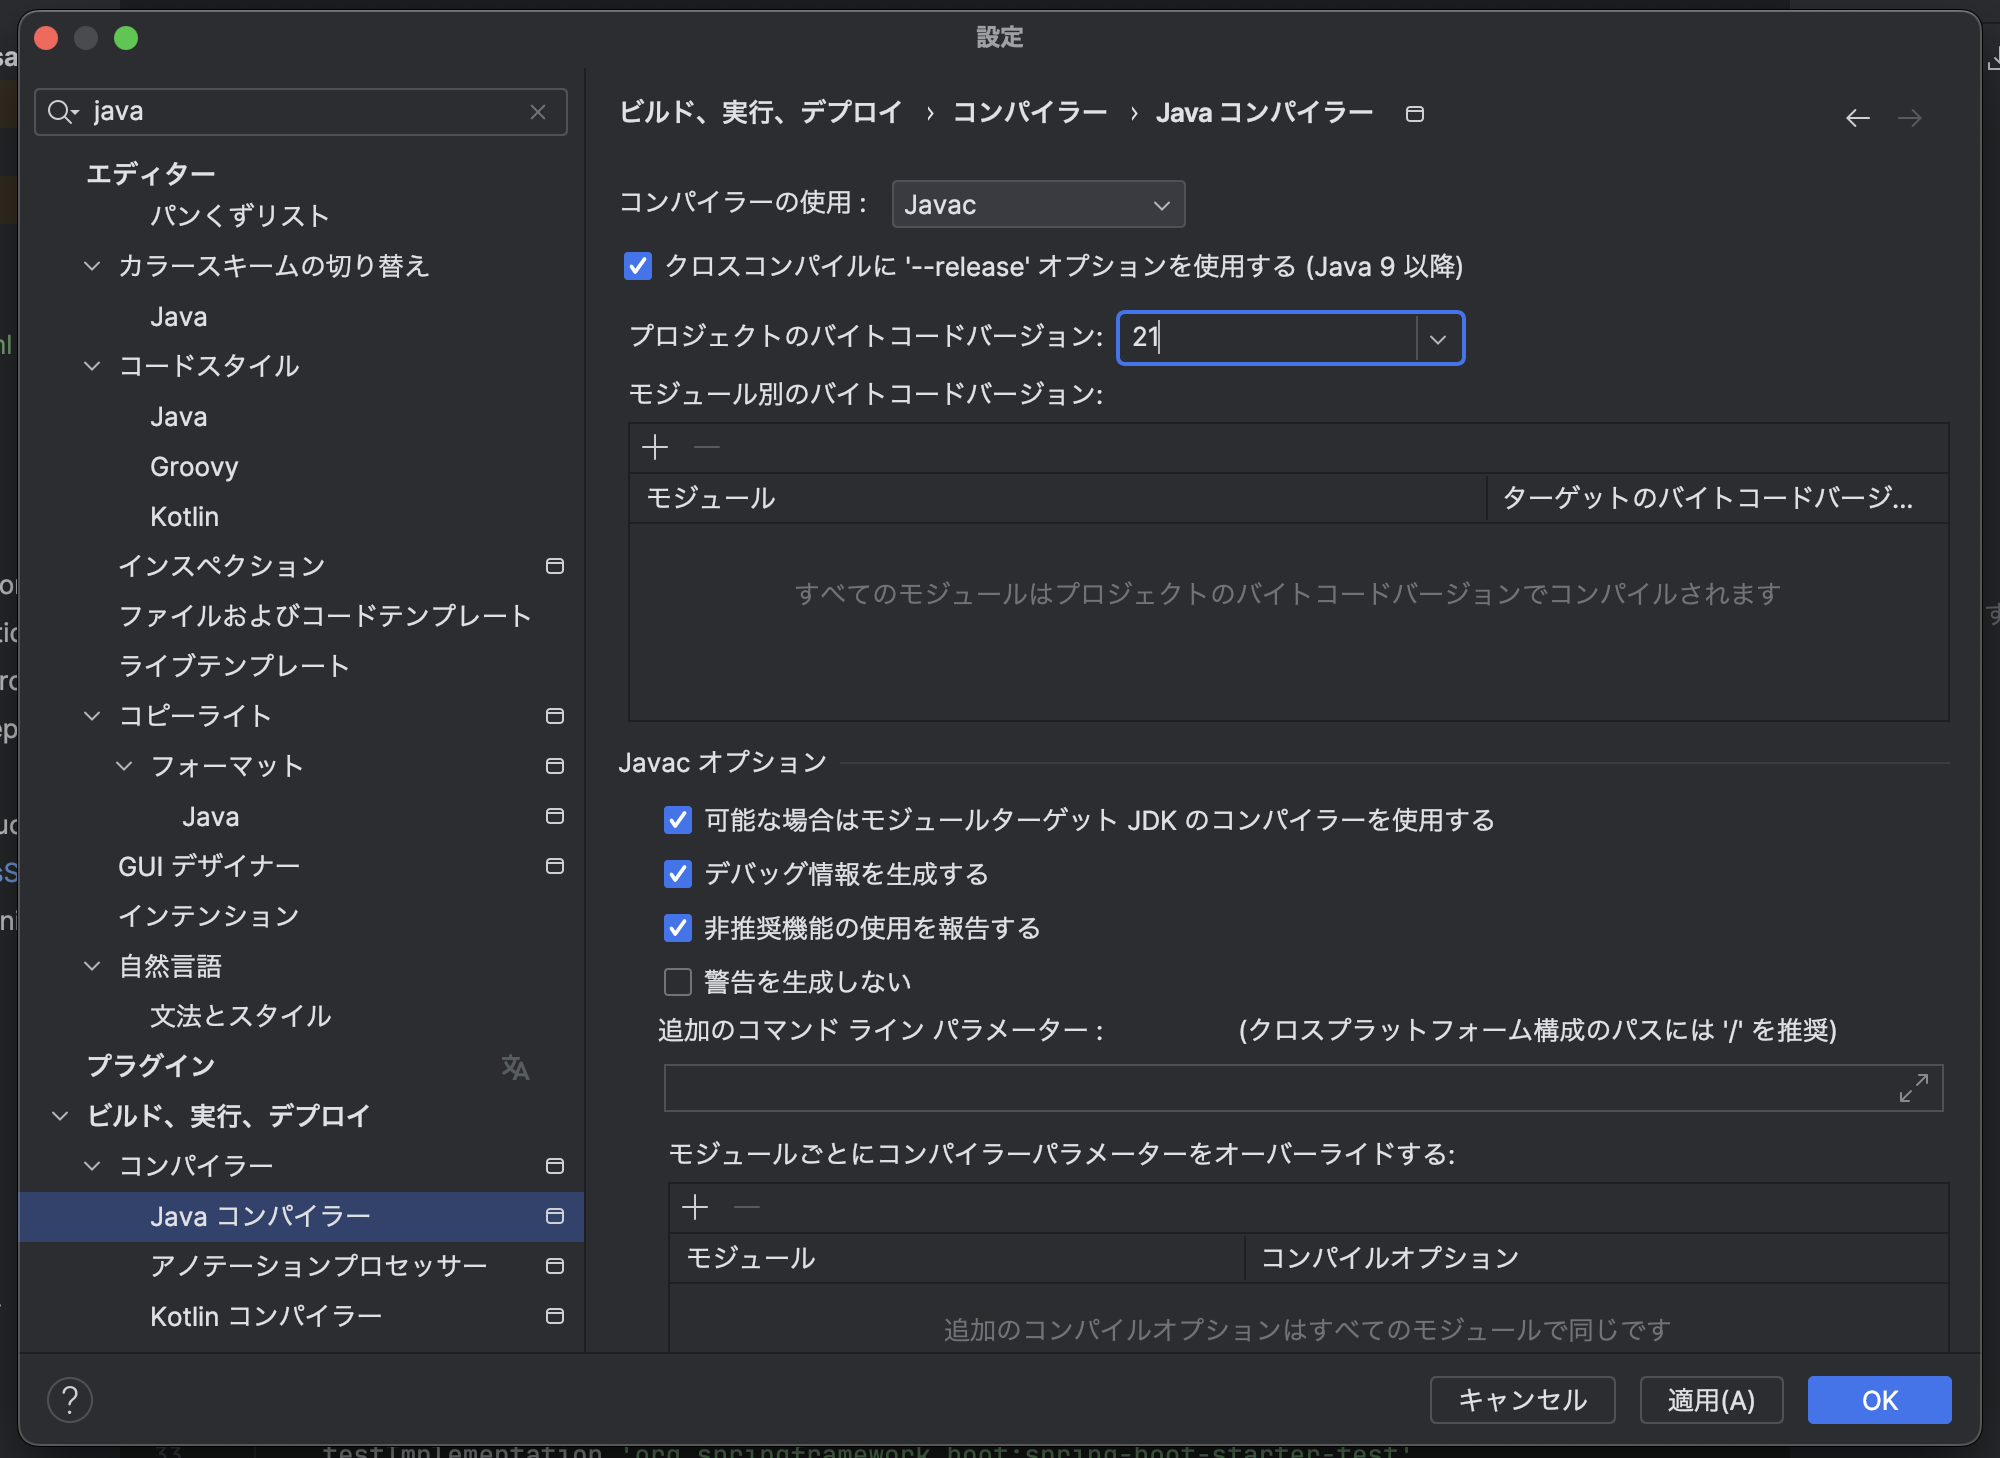Open the project bytecode version dropdown
This screenshot has width=2000, height=1458.
tap(1438, 338)
